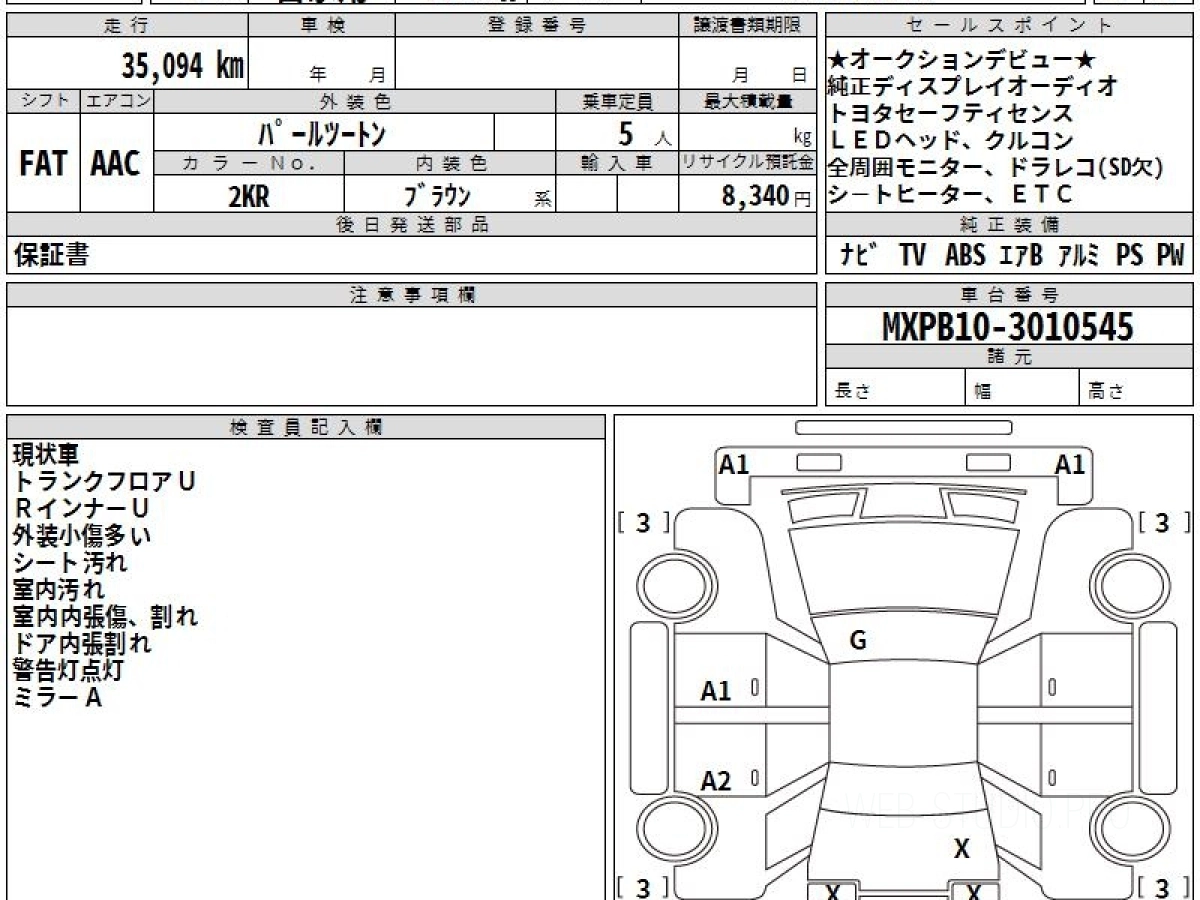Select the シート汚れ note

click(70, 562)
